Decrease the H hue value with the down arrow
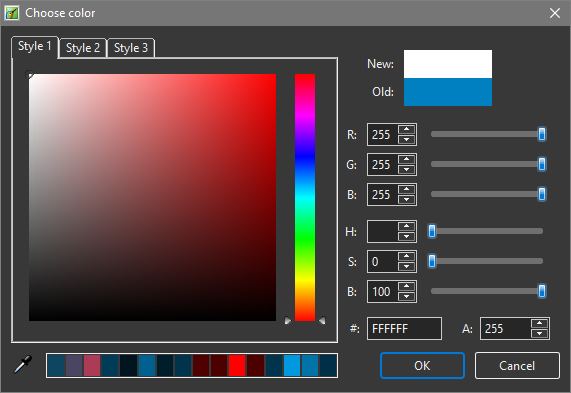 coord(406,236)
